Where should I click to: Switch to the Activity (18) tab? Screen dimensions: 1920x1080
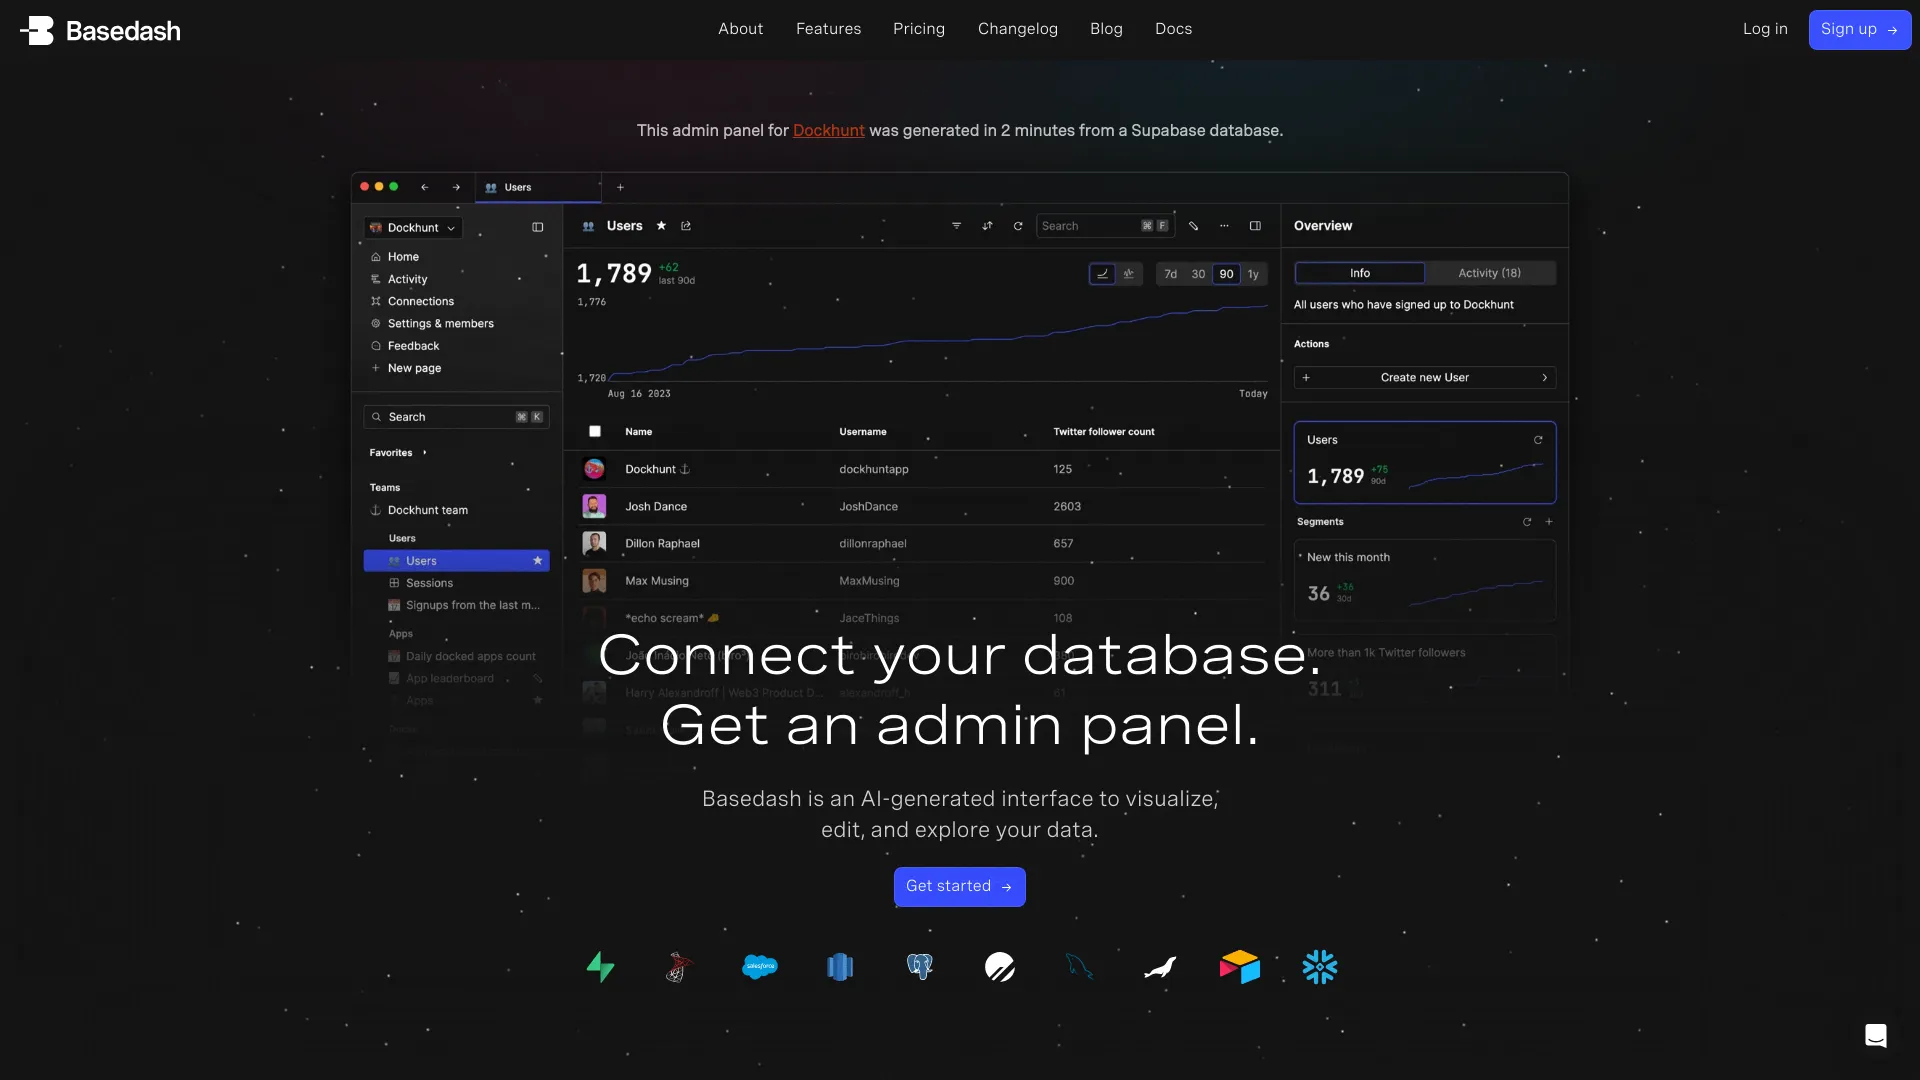[x=1488, y=272]
